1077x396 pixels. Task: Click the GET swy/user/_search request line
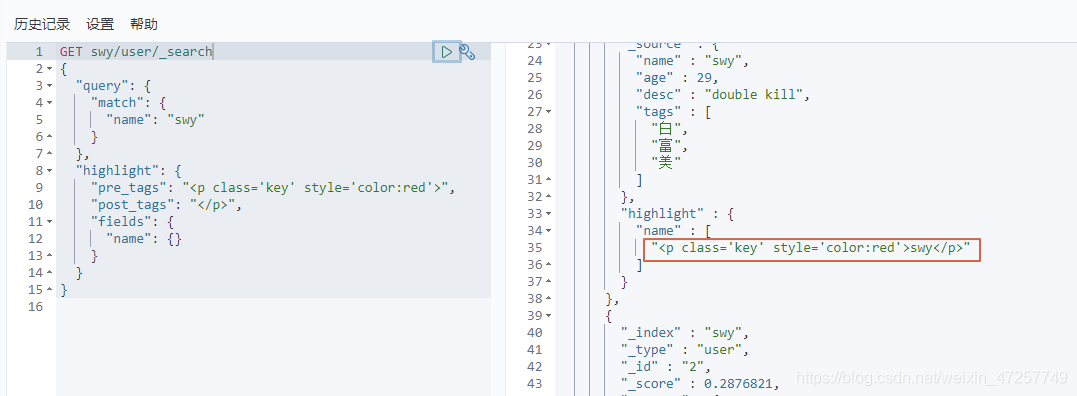pos(136,51)
